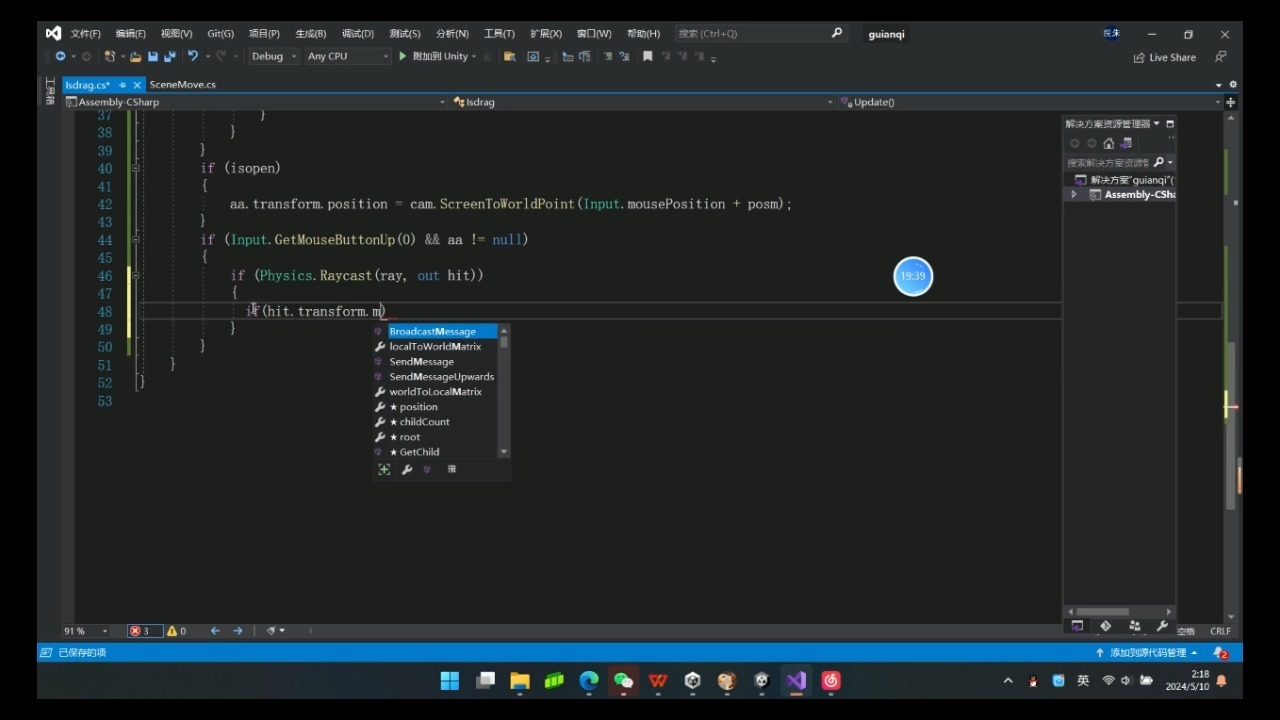This screenshot has height=720, width=1280.
Task: Click the navigate backward arrow in toolbar
Action: 60,56
